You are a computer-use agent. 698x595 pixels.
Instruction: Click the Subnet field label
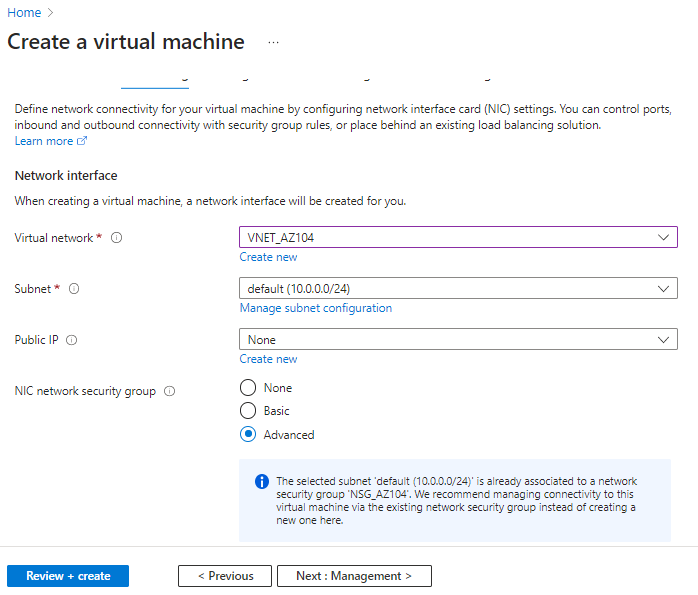[32, 289]
